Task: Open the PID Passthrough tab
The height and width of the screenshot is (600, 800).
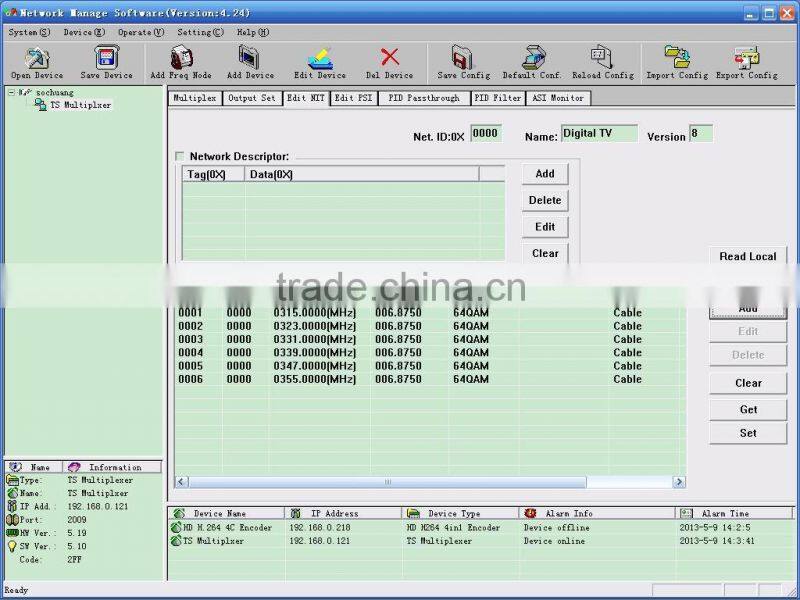Action: pos(423,98)
